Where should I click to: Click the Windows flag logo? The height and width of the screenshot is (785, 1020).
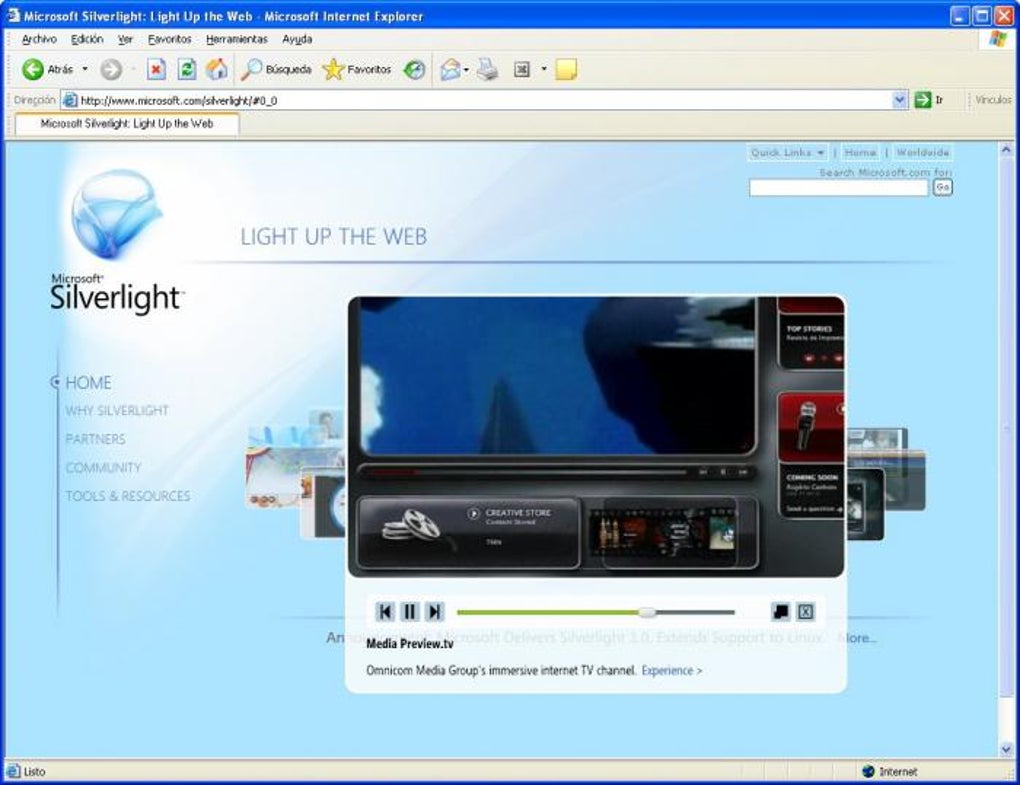[x=997, y=39]
